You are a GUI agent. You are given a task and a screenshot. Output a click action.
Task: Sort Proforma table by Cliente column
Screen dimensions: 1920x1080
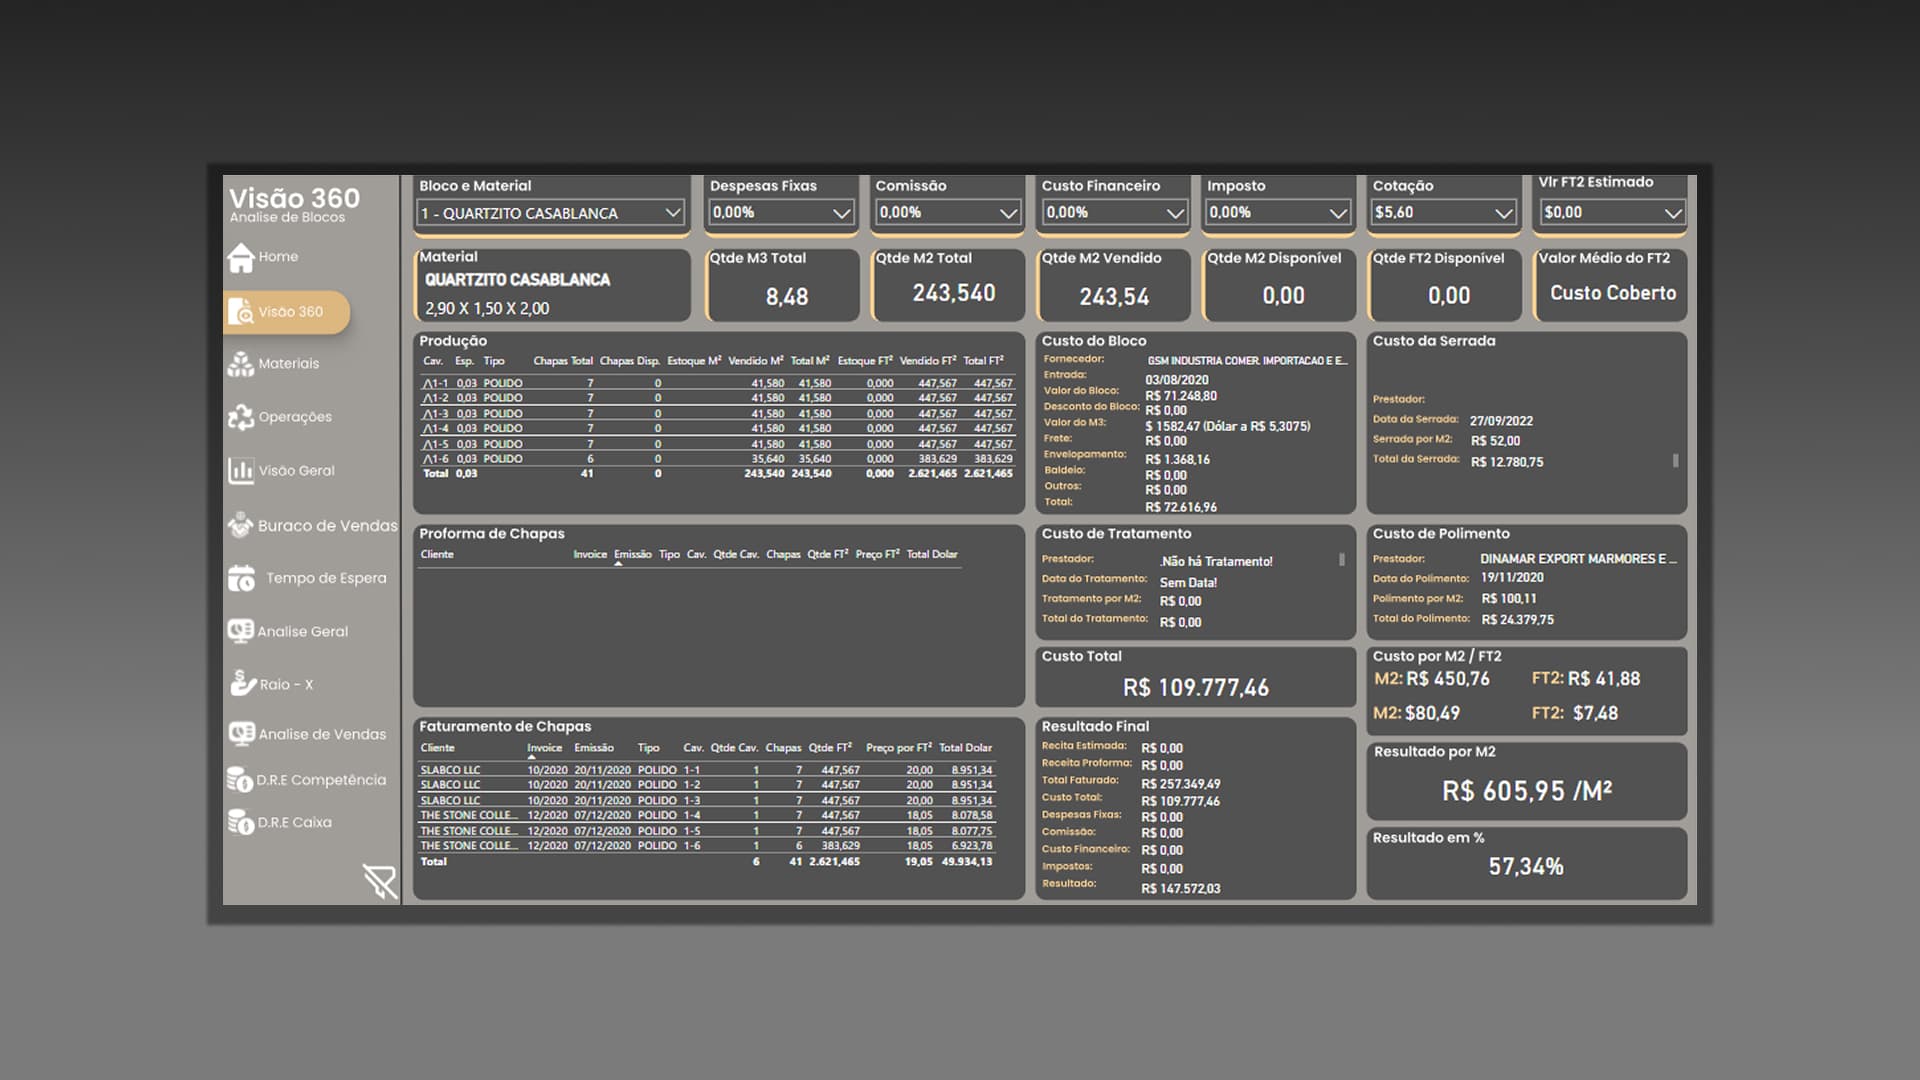(x=437, y=554)
